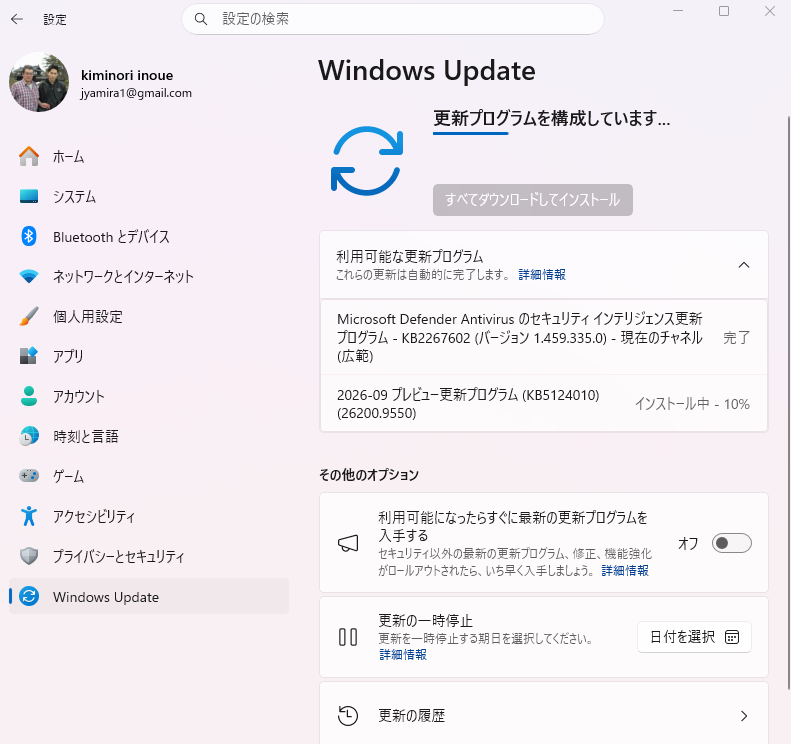Image resolution: width=791 pixels, height=744 pixels.
Task: Click the インストール中 - 10% status
Action: coord(692,404)
